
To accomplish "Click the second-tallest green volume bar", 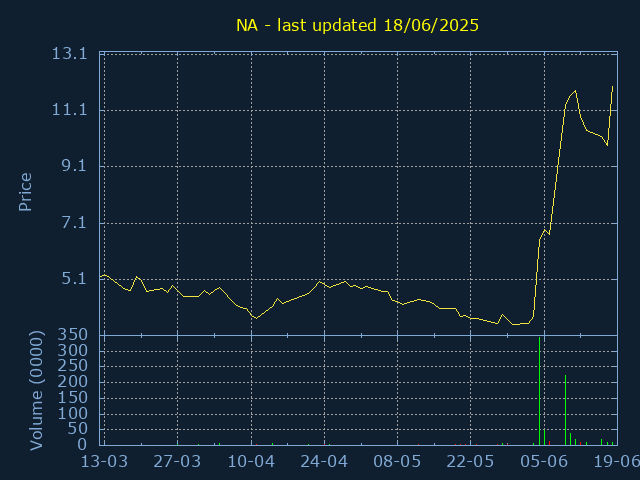I will (x=565, y=410).
